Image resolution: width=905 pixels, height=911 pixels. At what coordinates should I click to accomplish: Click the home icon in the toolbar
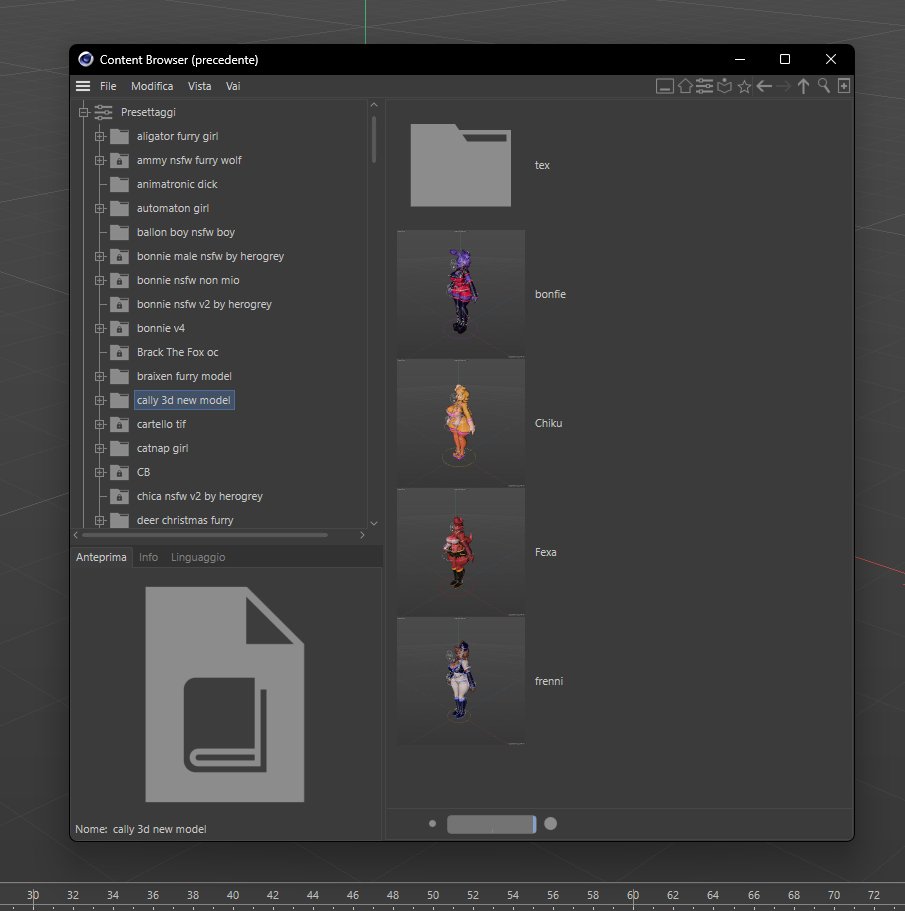[x=685, y=86]
